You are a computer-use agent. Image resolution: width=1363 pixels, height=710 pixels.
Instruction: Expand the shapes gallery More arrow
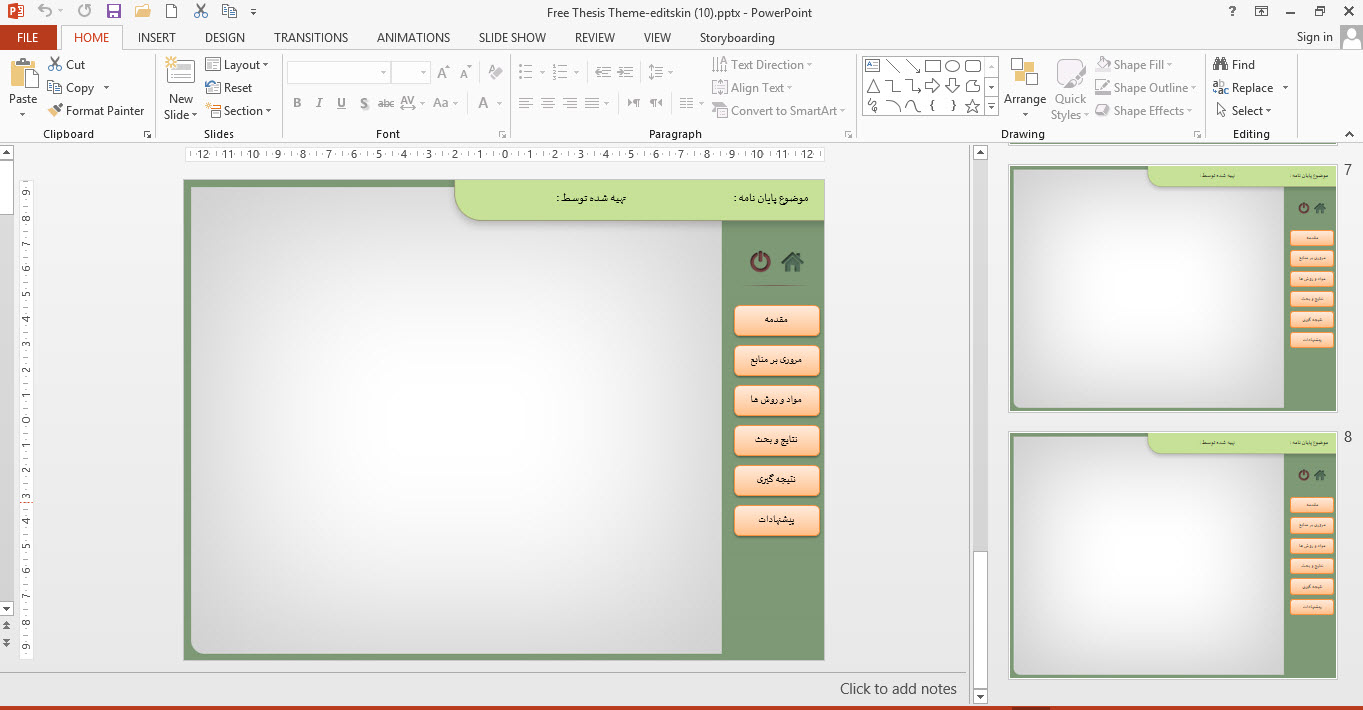(x=992, y=105)
